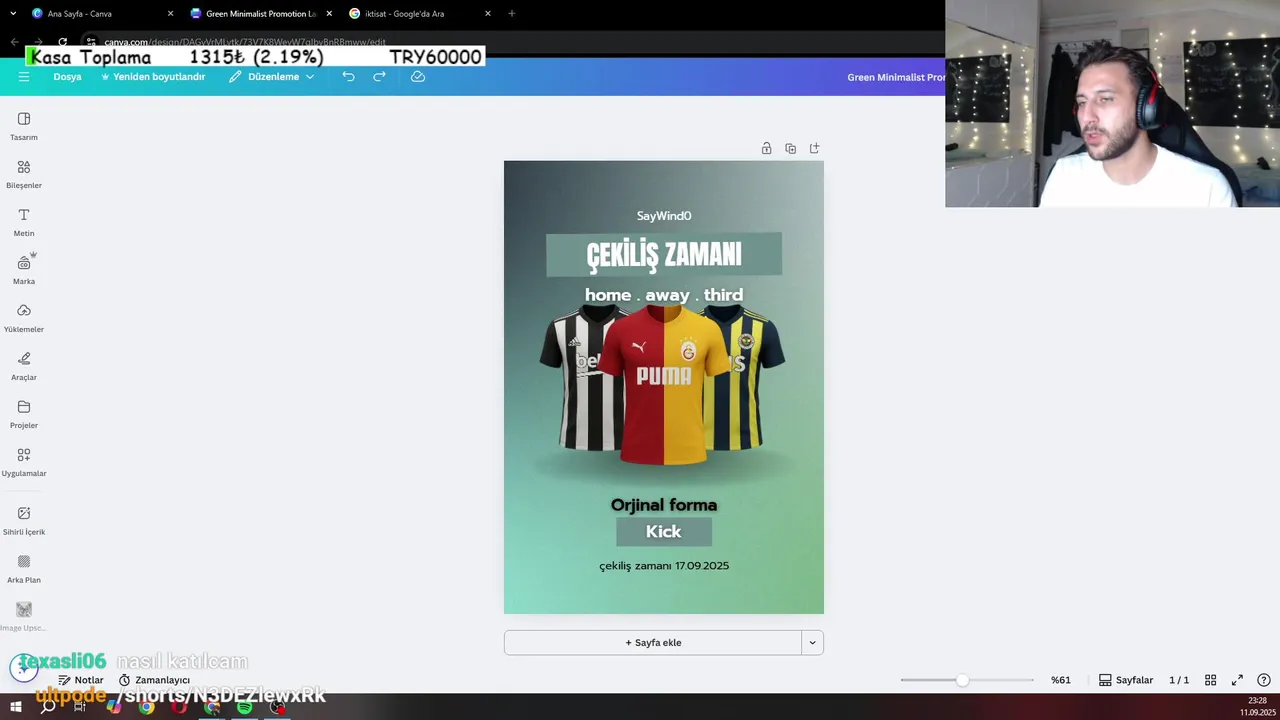The width and height of the screenshot is (1280, 720).
Task: Lock the page with padlock icon
Action: click(766, 148)
